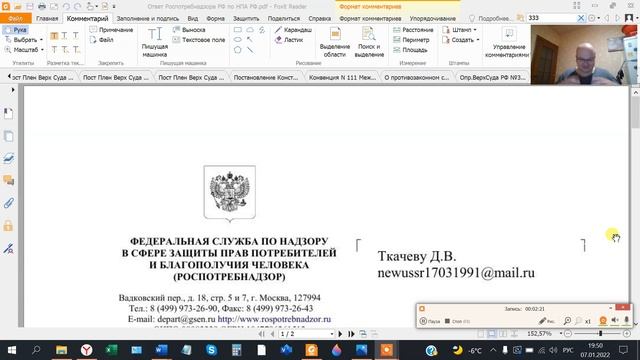Click the zoom in plus button
Viewport: 640px width, 360px height.
(x=627, y=333)
